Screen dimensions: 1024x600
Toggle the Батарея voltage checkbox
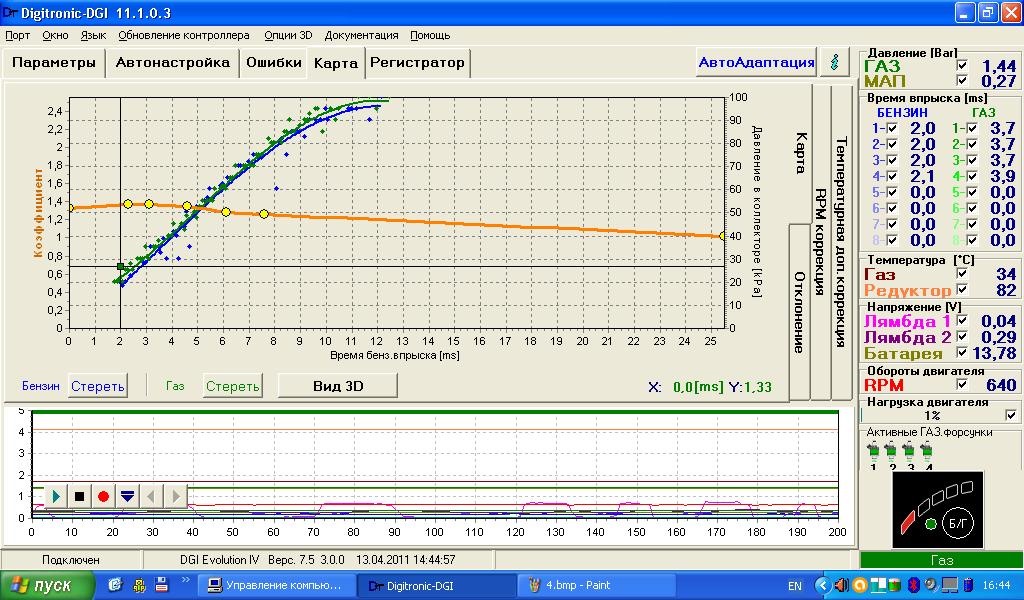961,353
